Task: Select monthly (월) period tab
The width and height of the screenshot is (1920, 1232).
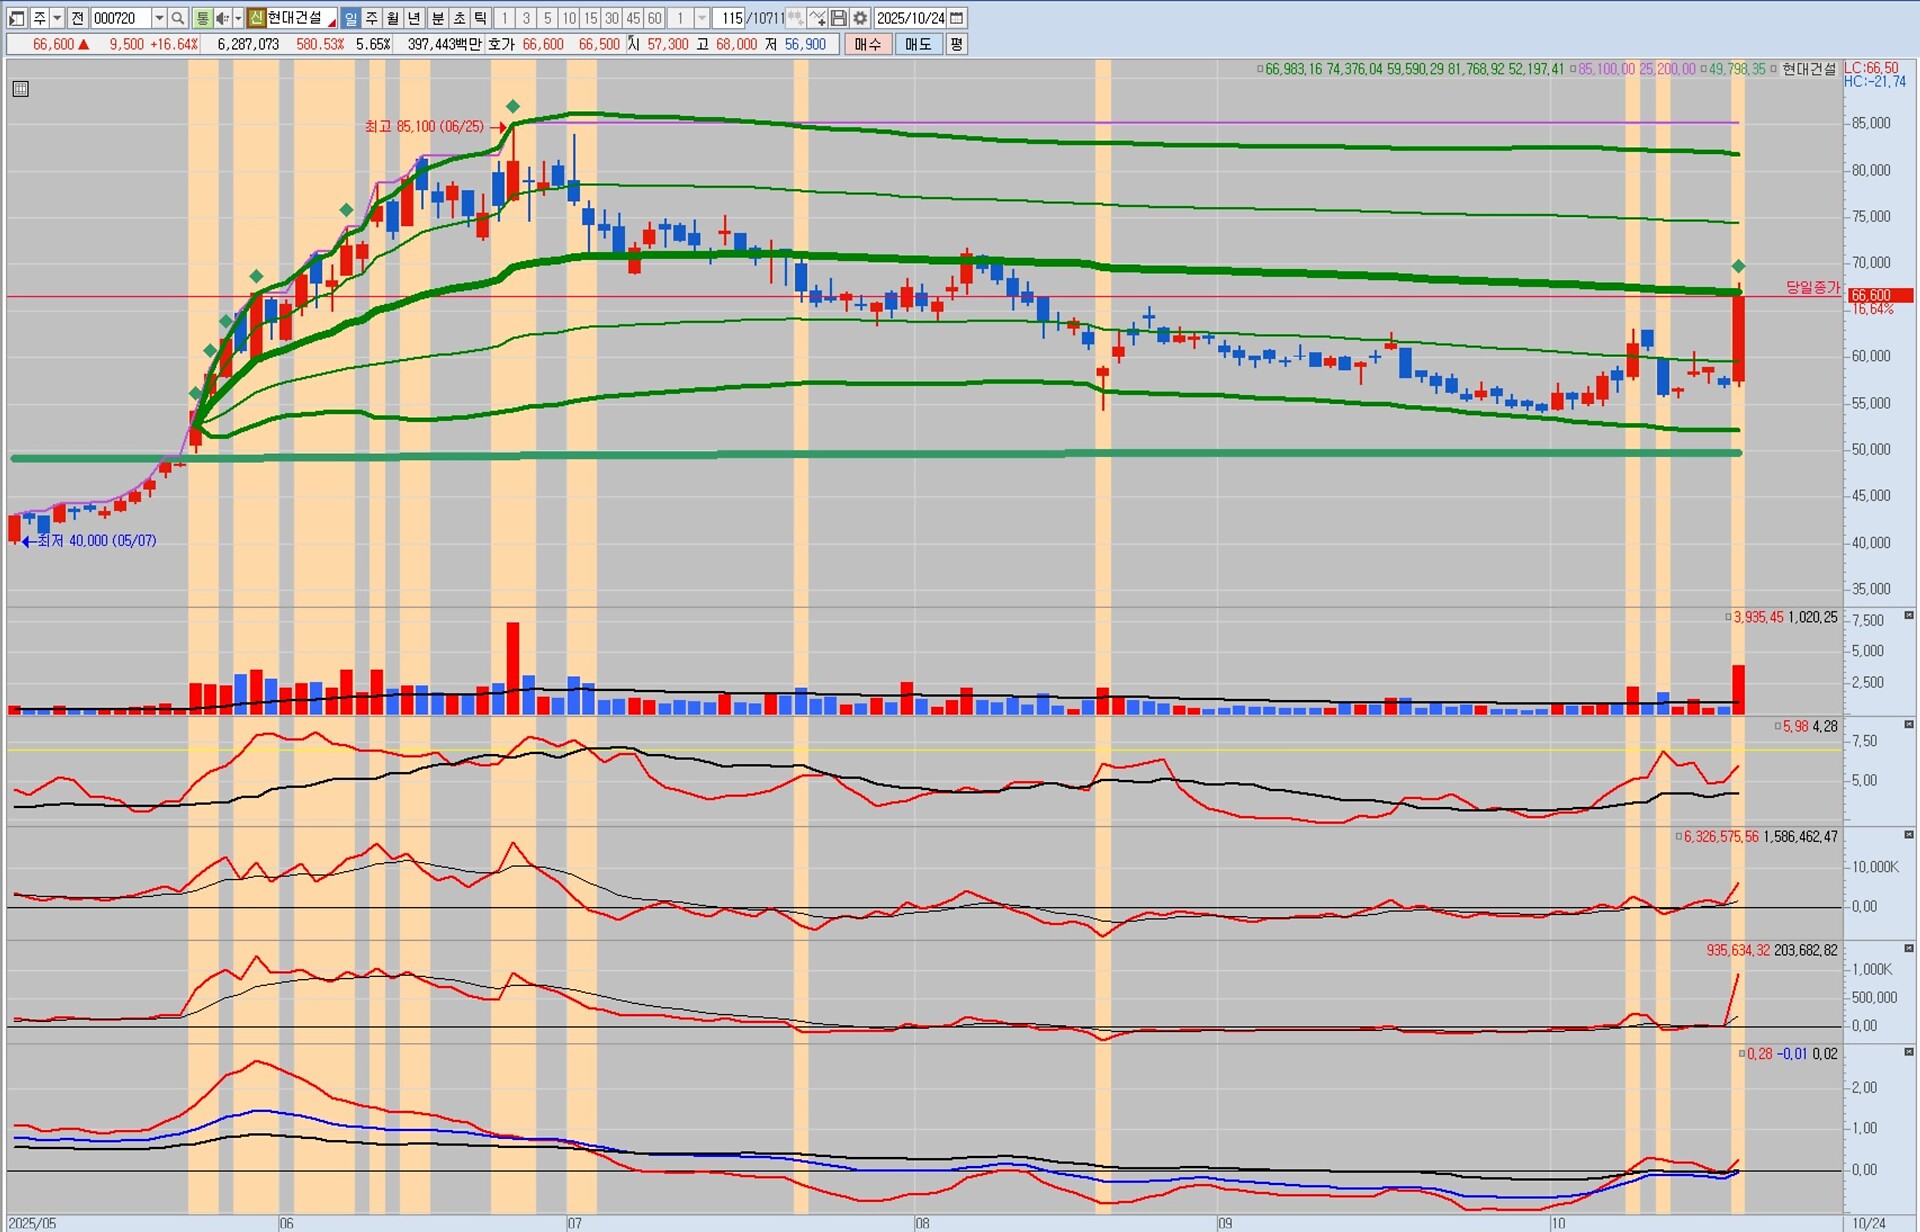Action: click(393, 18)
